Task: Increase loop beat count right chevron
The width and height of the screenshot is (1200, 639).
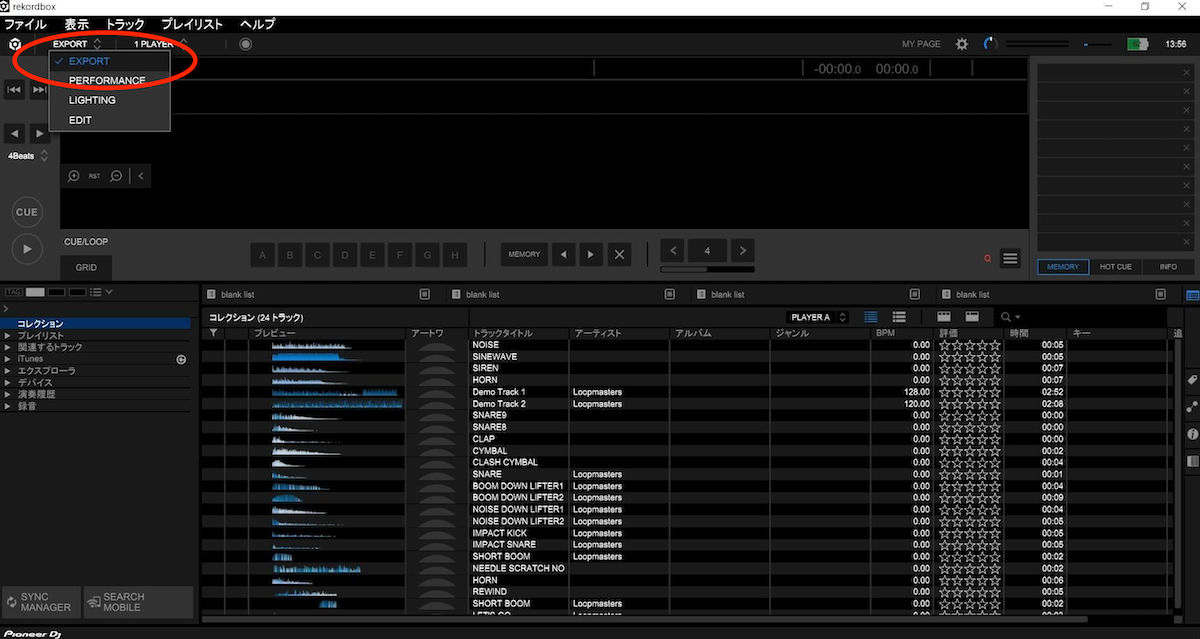Action: [743, 251]
